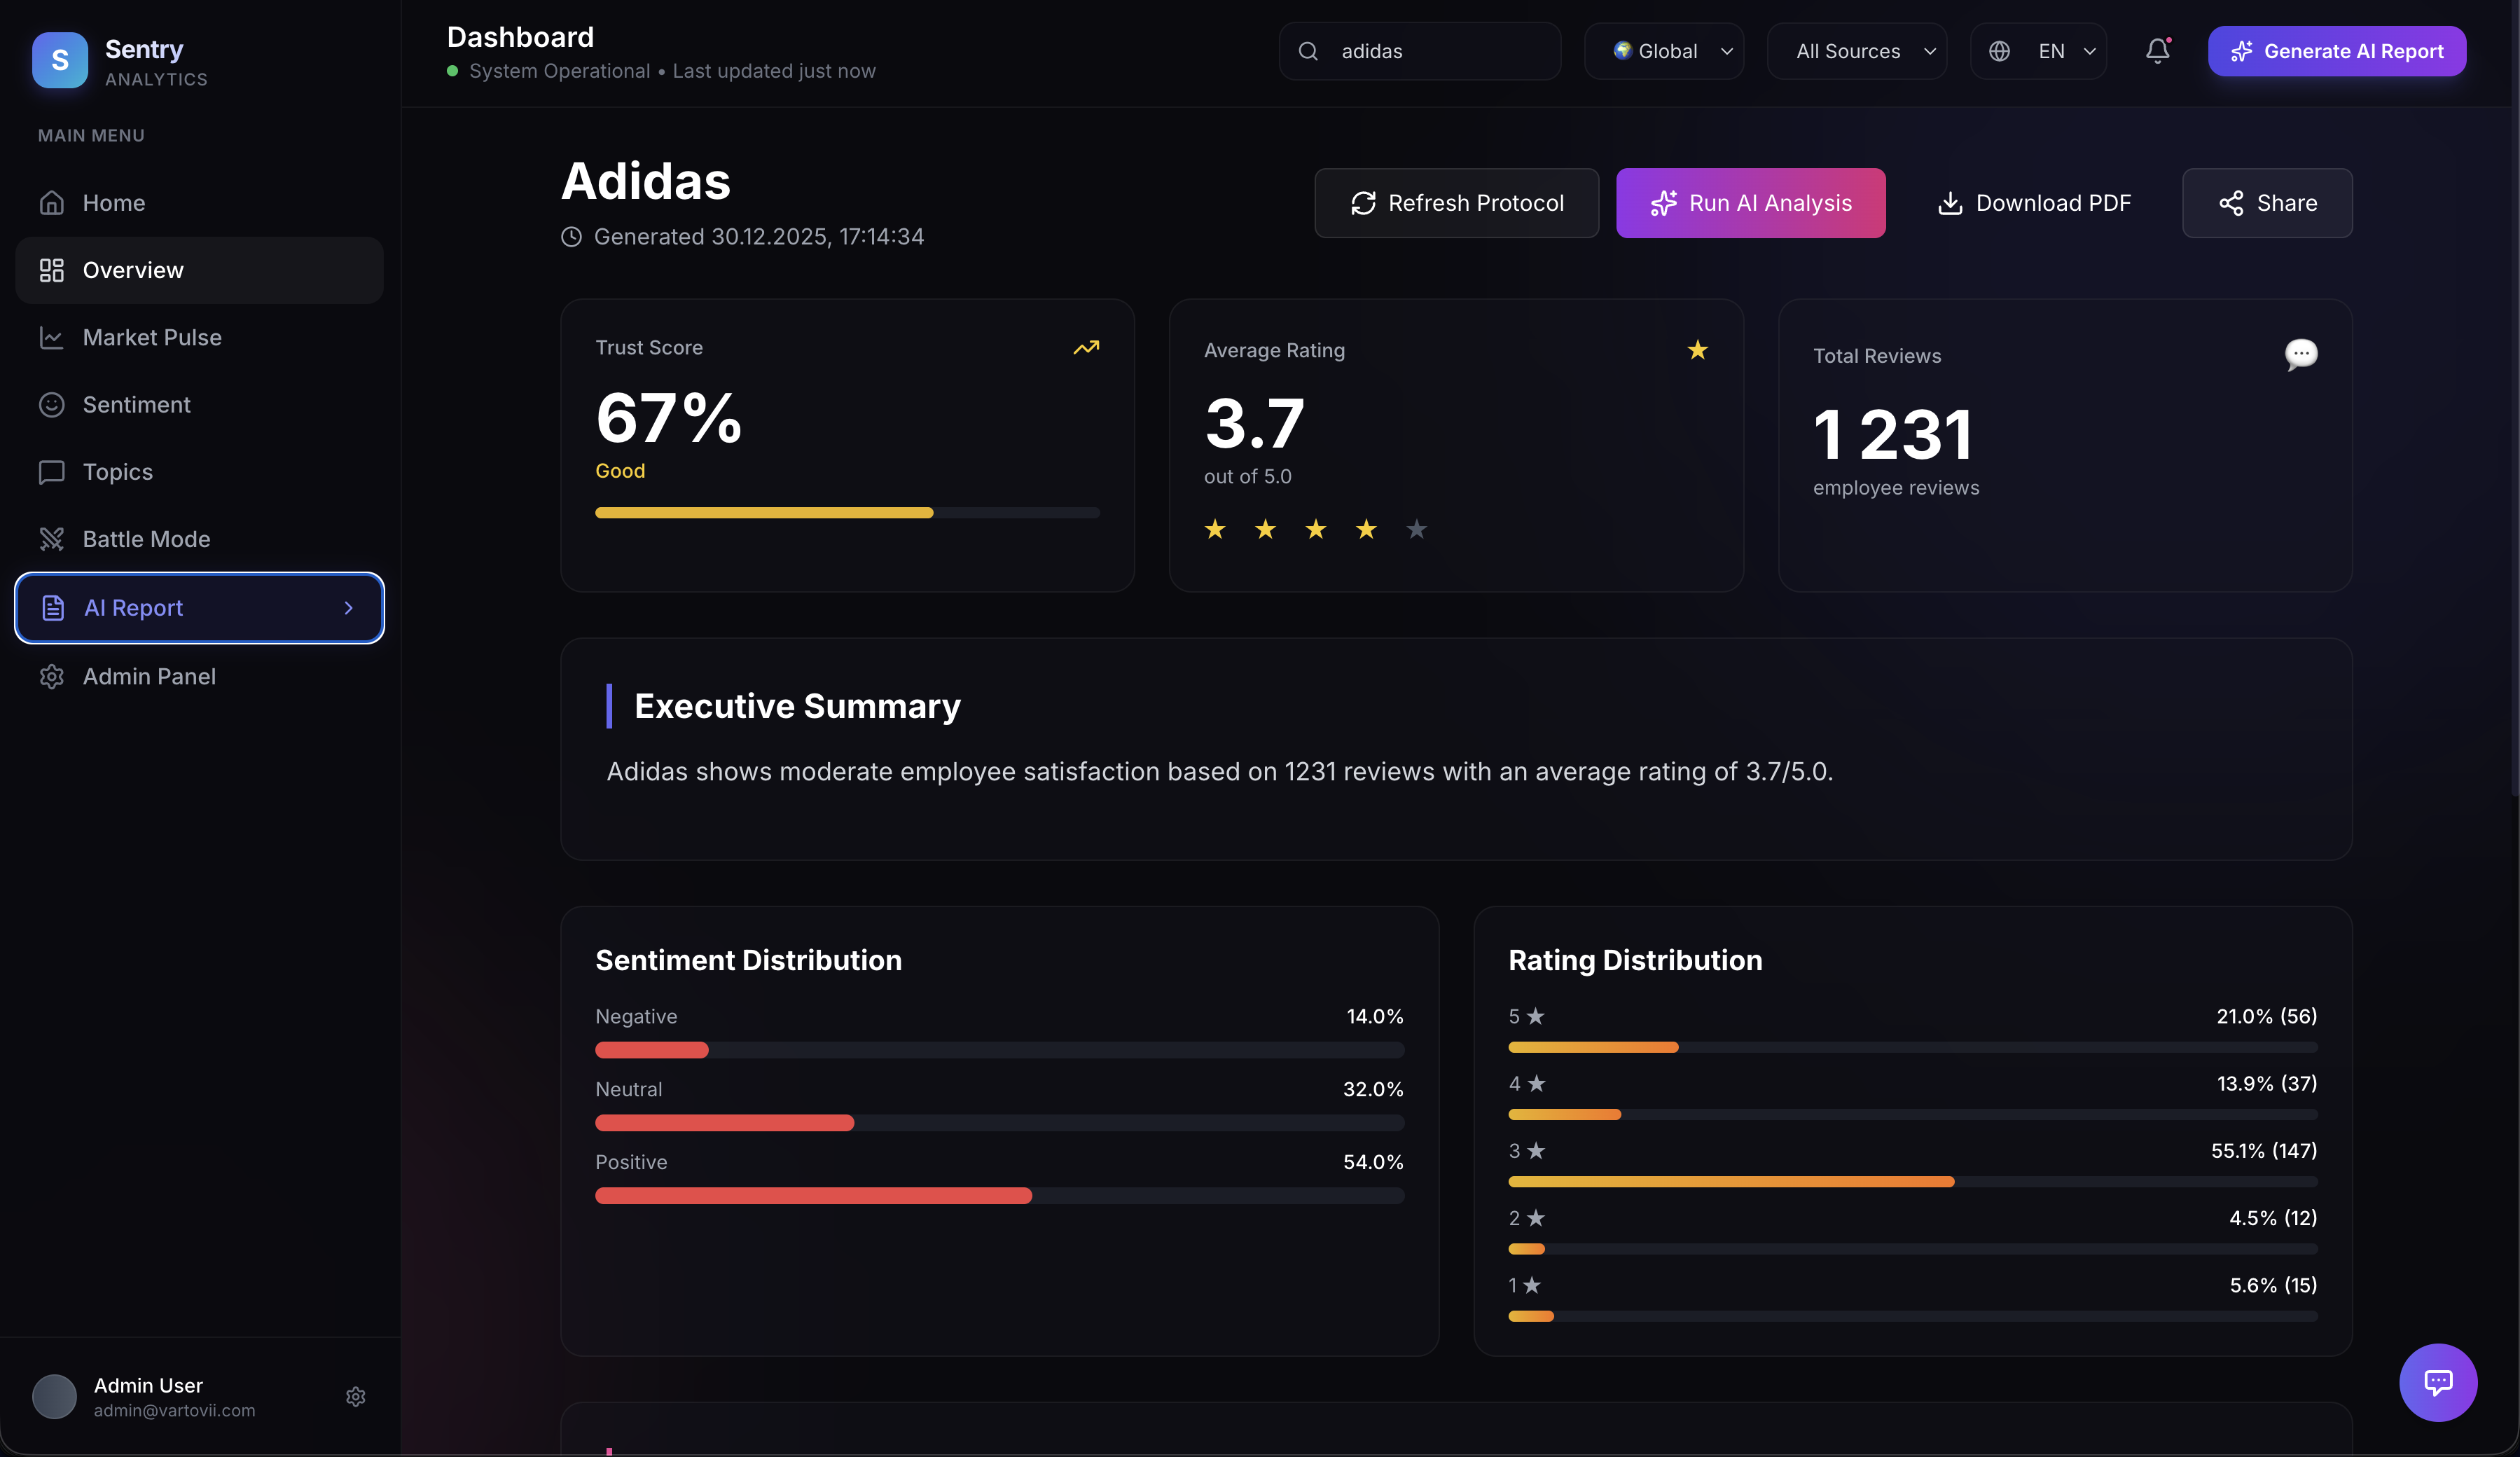
Task: Open Battle Mode from main menu
Action: [146, 539]
